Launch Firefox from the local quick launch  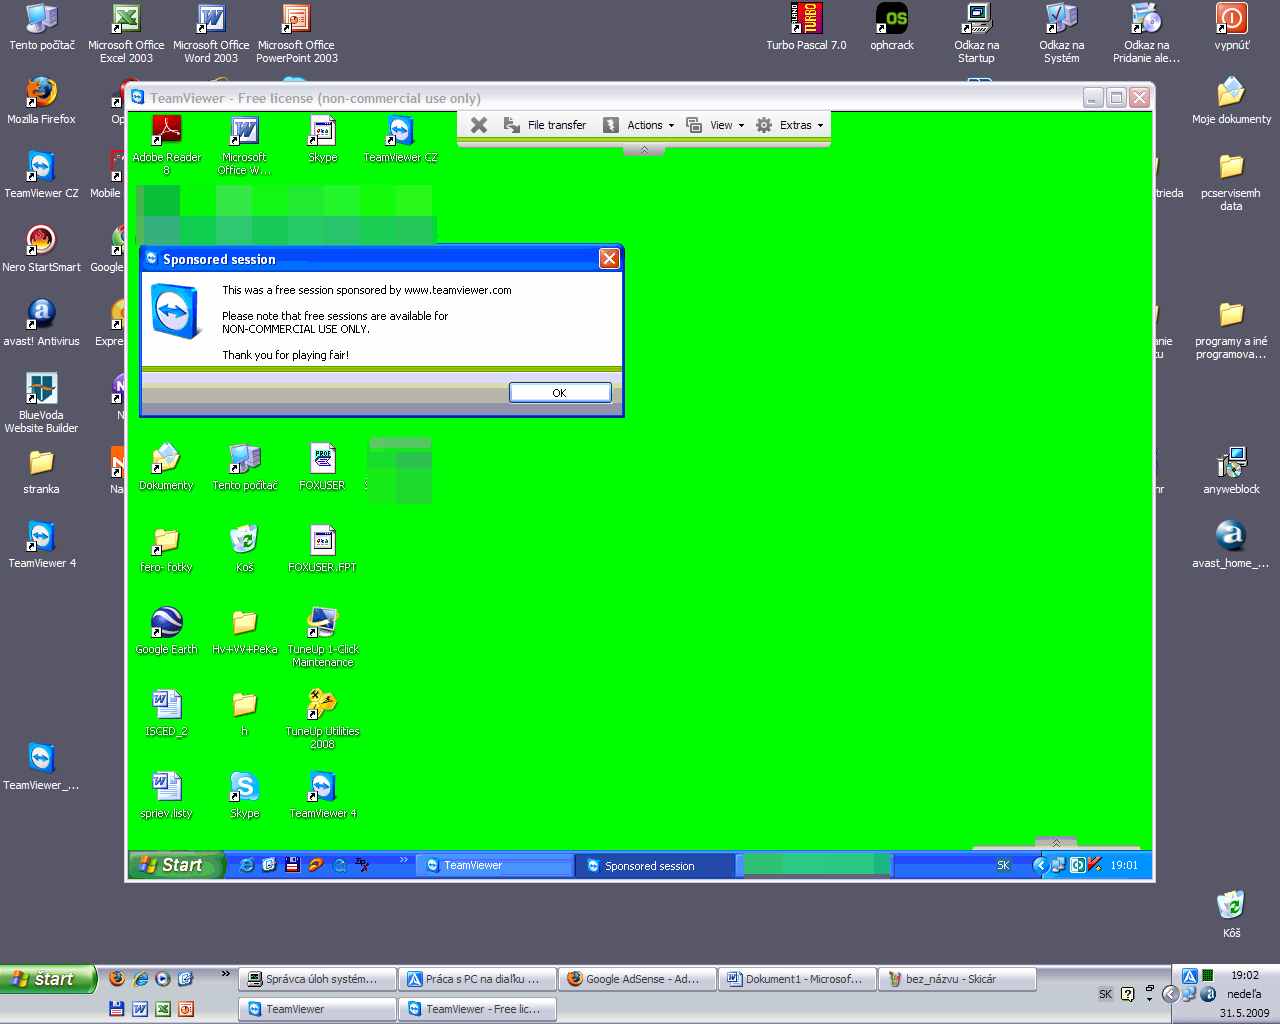click(x=117, y=979)
